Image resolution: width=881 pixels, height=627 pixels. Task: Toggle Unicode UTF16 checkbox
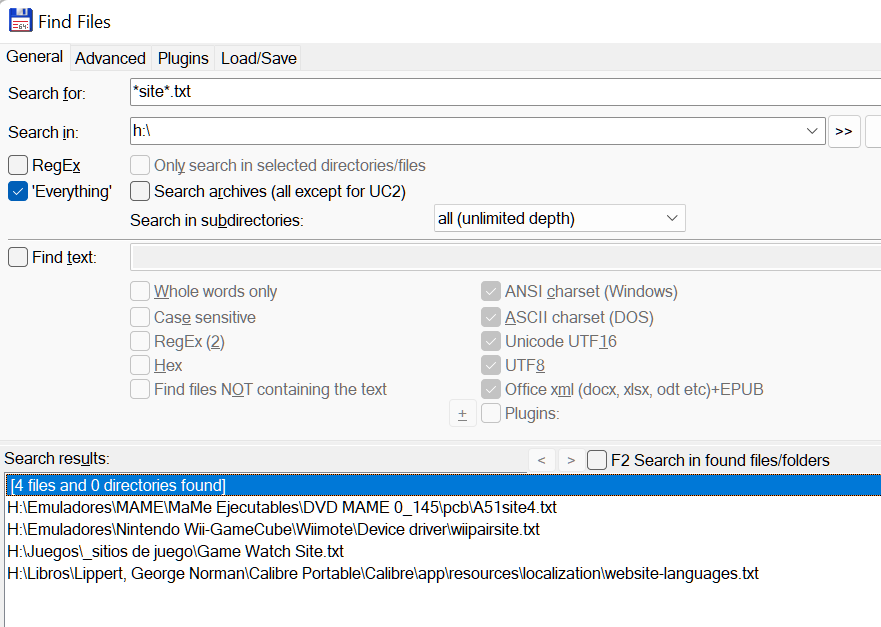pos(491,341)
